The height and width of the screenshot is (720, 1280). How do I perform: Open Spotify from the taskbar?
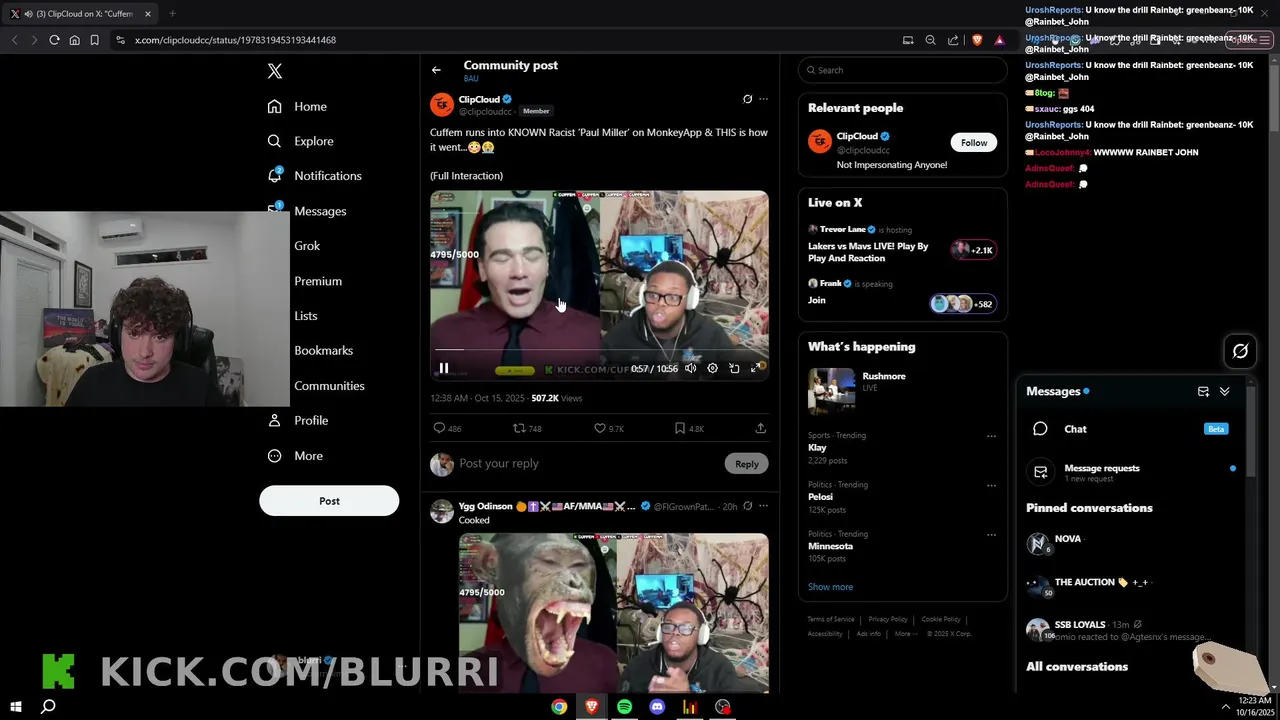click(x=624, y=707)
